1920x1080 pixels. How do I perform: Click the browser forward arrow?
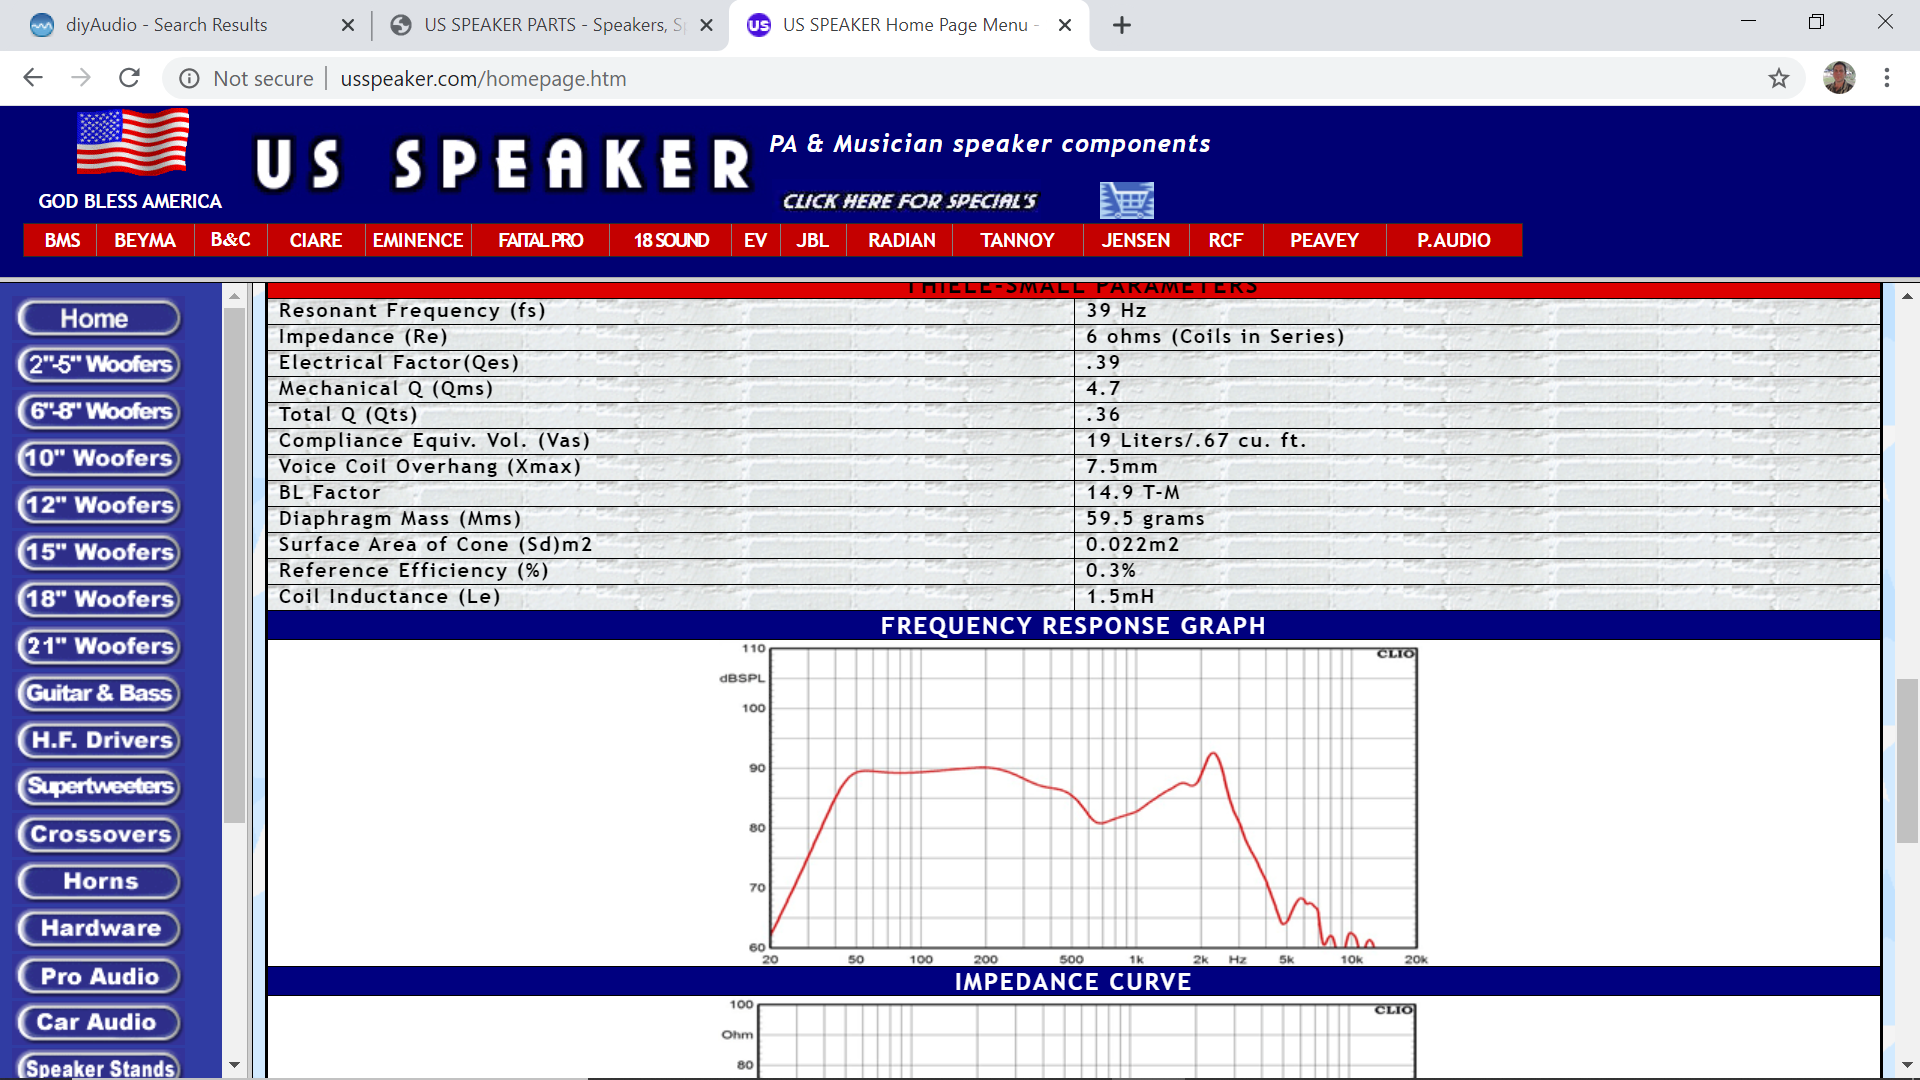pyautogui.click(x=81, y=78)
